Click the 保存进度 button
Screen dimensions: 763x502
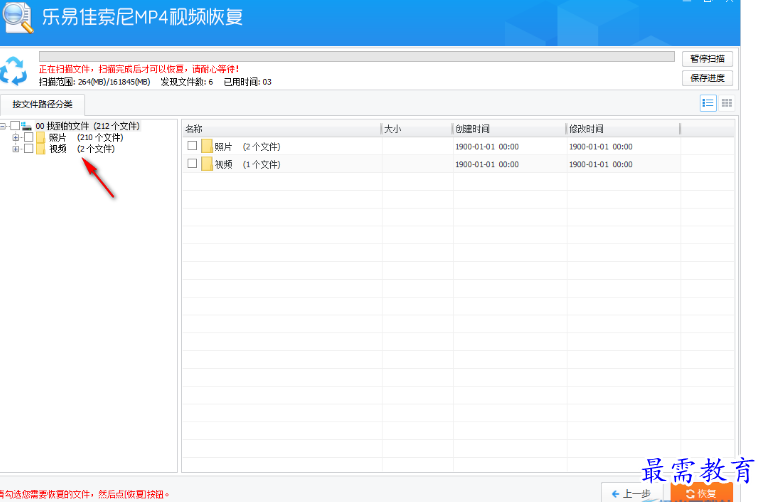pyautogui.click(x=707, y=78)
